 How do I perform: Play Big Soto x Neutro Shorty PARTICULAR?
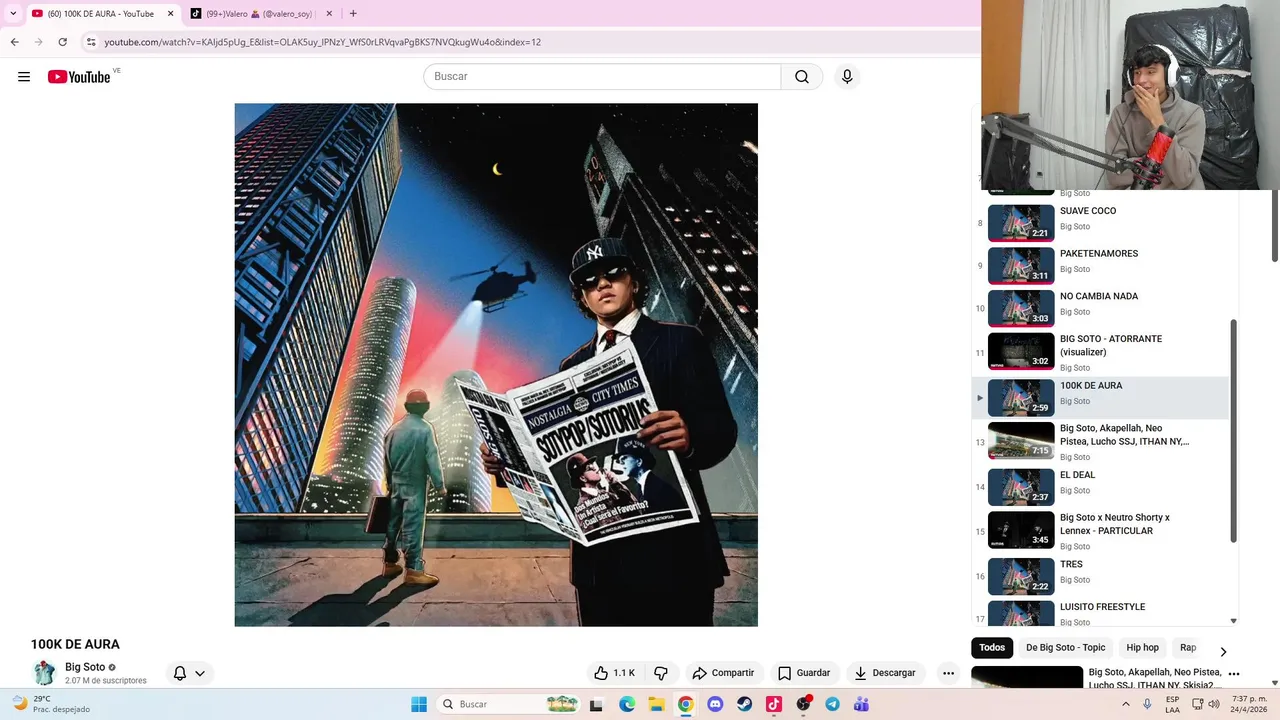click(1100, 531)
